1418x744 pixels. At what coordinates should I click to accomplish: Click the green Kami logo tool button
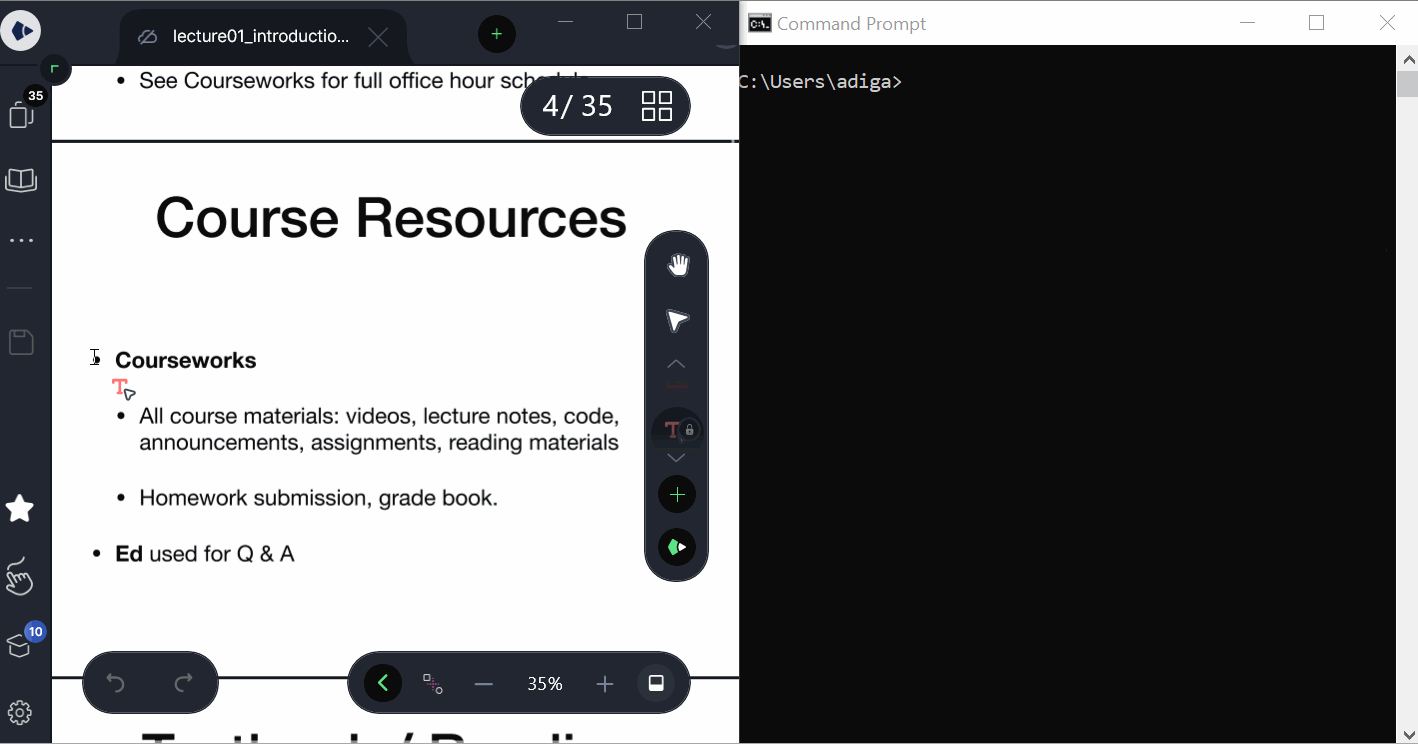pos(677,547)
